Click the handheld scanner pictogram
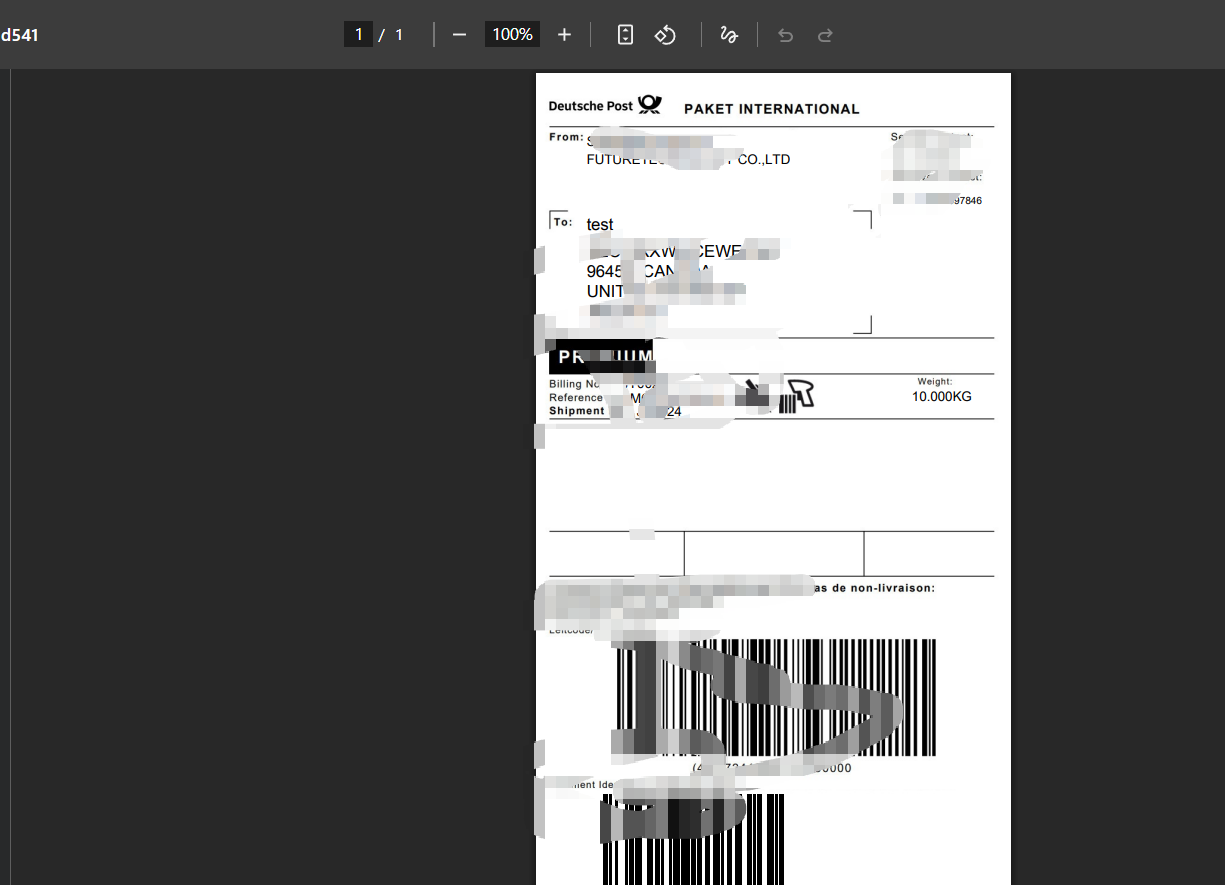The height and width of the screenshot is (885, 1225). (x=798, y=395)
